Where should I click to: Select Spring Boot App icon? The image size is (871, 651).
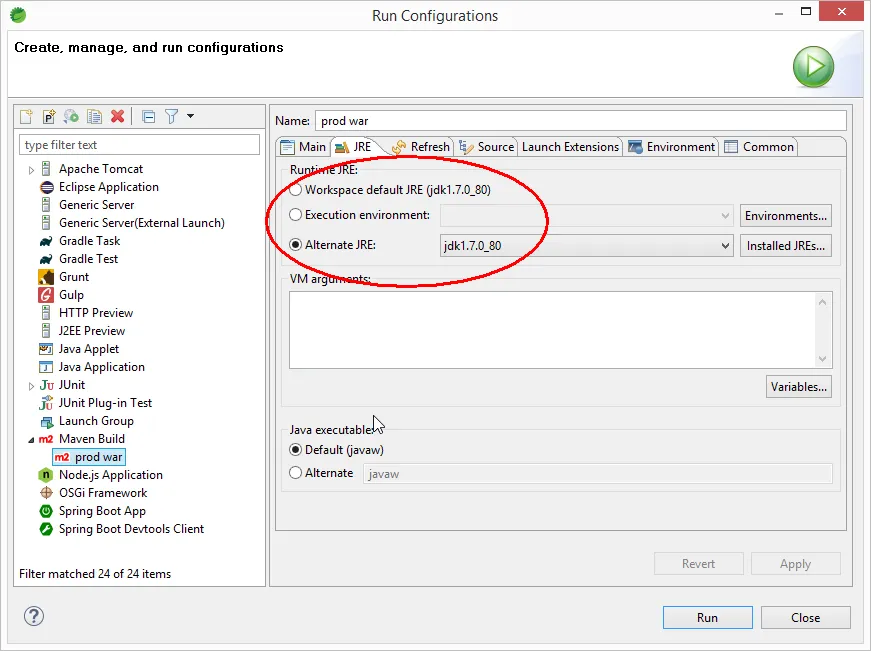pos(46,511)
